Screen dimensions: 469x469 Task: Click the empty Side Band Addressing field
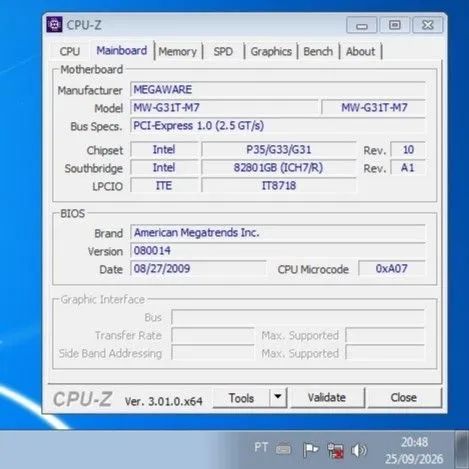click(213, 353)
